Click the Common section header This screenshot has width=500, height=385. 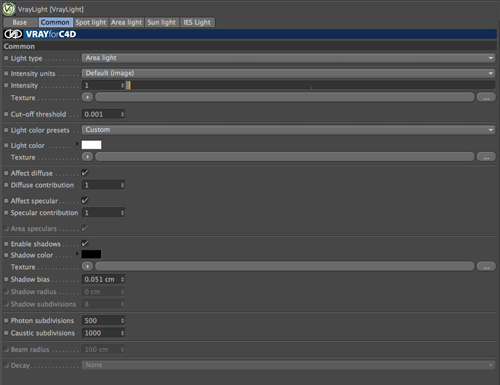click(x=250, y=46)
